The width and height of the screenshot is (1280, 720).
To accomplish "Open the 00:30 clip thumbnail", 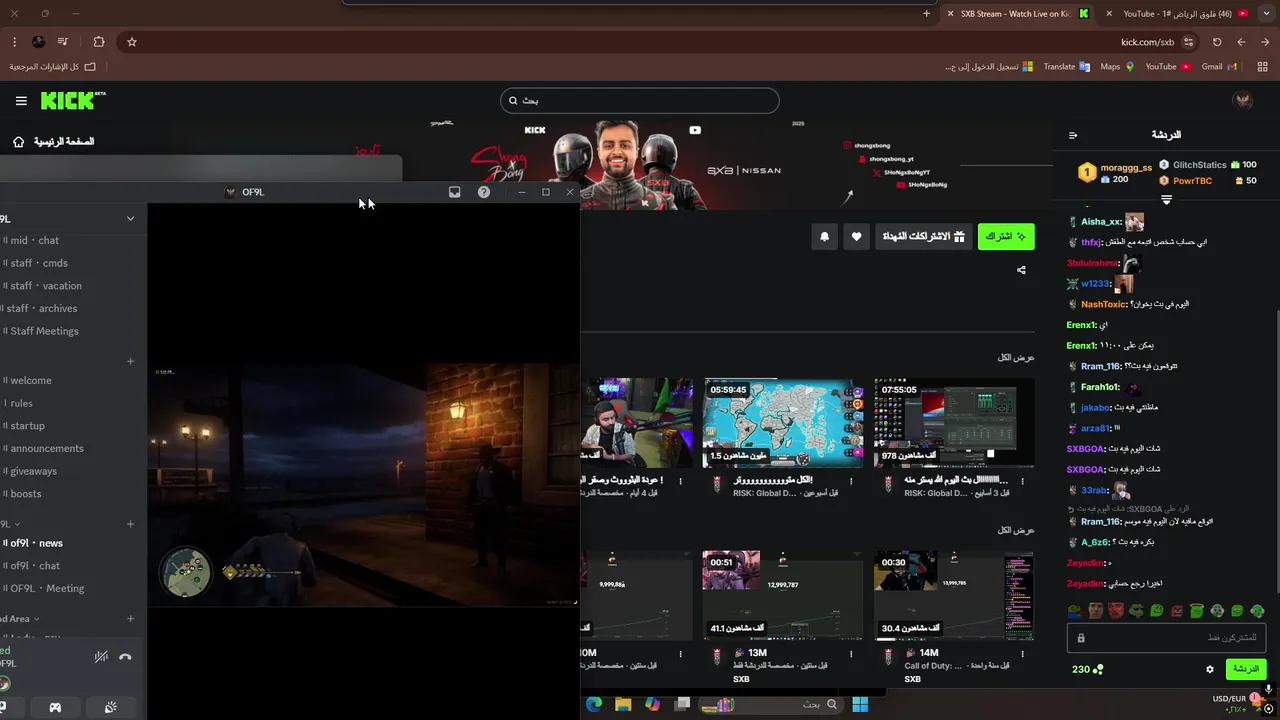I will click(954, 595).
